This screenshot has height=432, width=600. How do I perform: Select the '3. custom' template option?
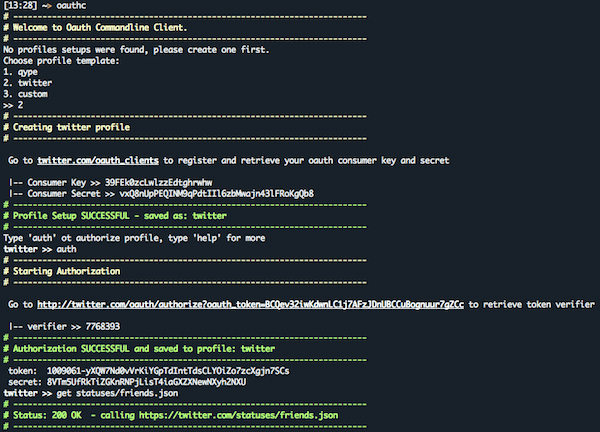(x=25, y=94)
